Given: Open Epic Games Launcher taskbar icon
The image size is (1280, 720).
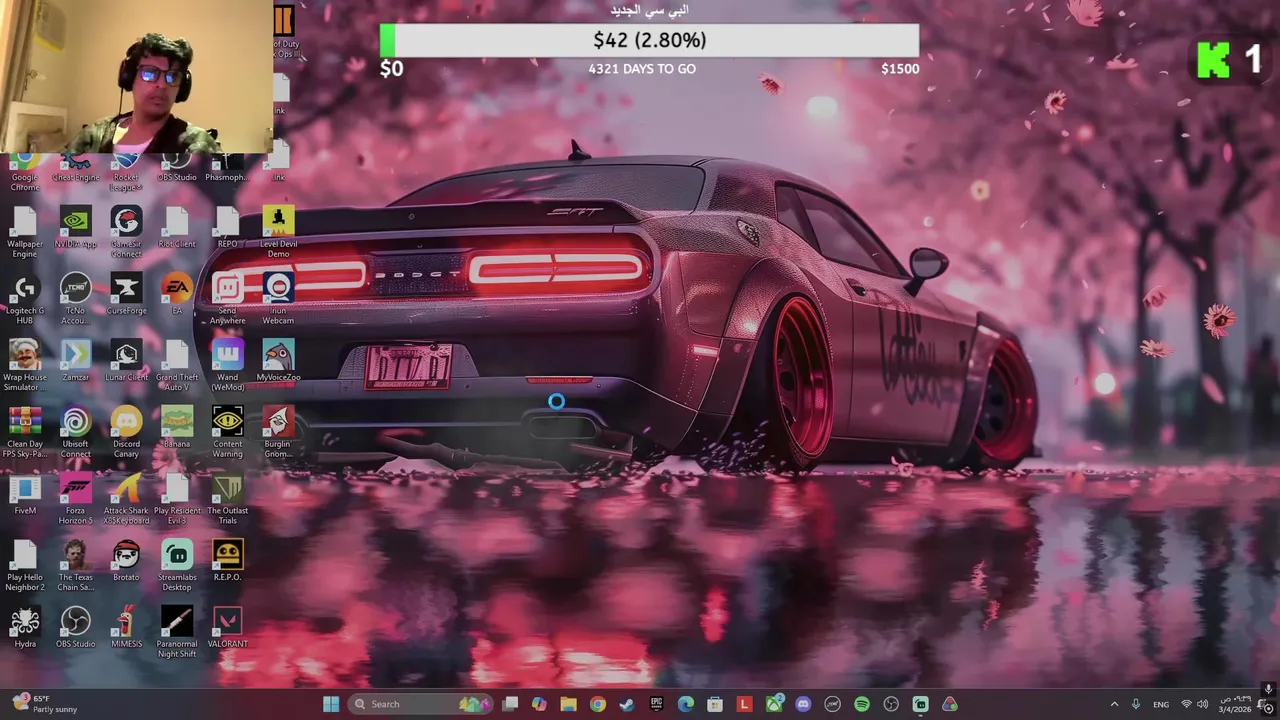Looking at the screenshot, I should click(x=656, y=704).
